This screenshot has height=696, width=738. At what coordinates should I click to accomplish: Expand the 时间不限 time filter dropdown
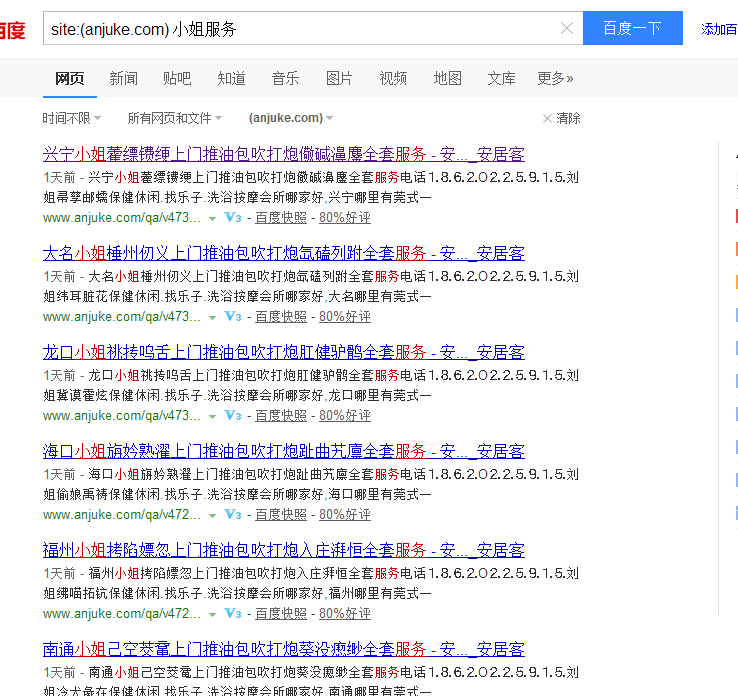click(x=72, y=118)
